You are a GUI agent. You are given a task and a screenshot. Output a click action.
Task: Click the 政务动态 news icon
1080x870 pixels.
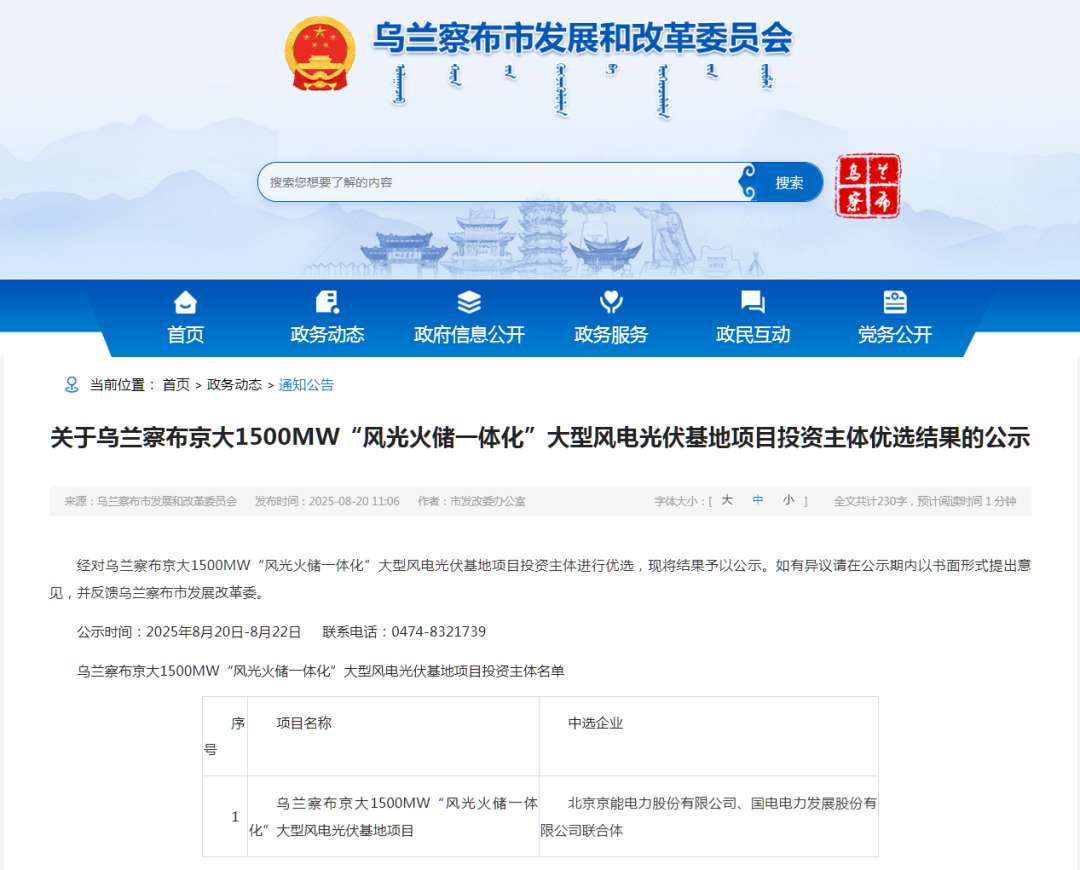coord(326,301)
